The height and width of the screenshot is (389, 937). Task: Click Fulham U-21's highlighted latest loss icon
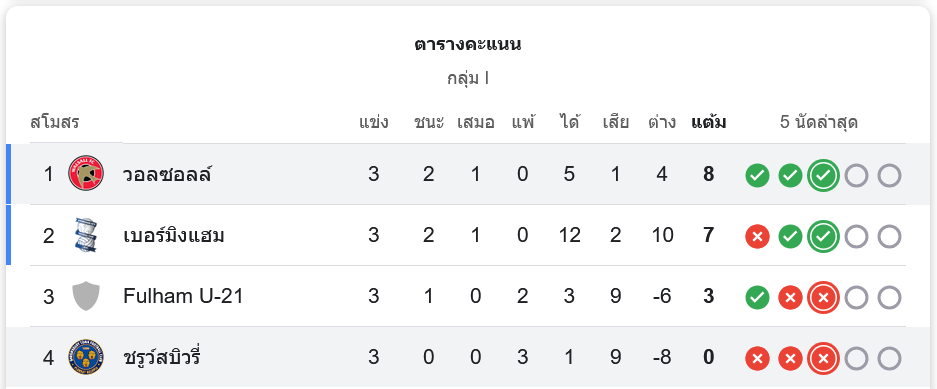[823, 298]
